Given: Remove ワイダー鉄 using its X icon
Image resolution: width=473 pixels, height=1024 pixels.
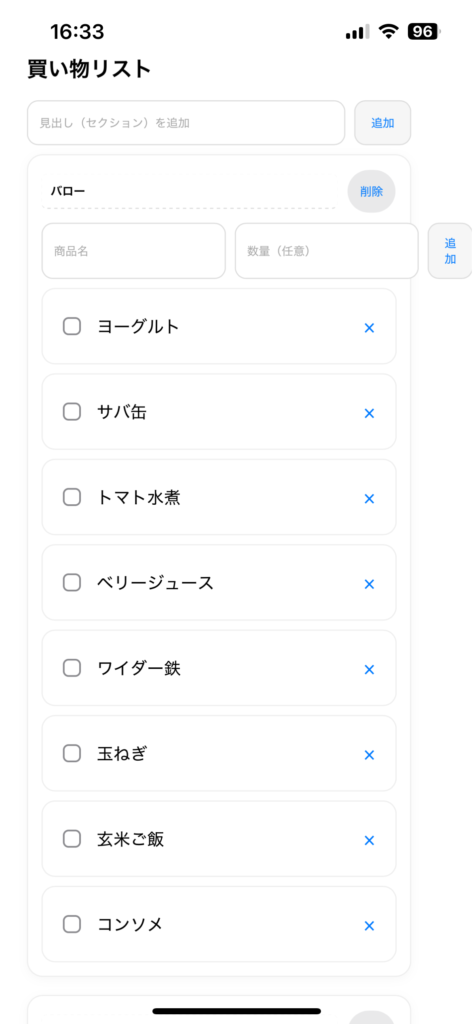Looking at the screenshot, I should point(369,669).
